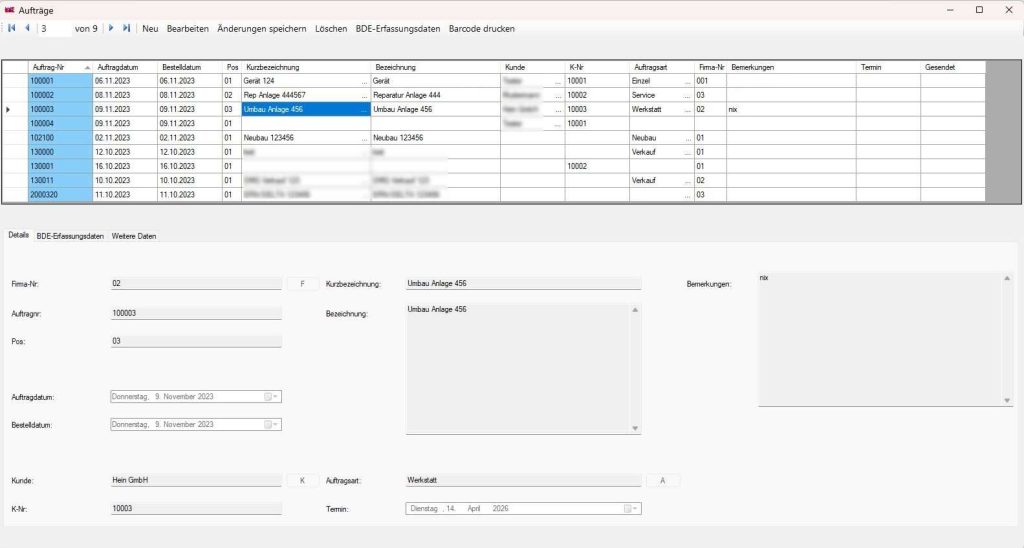Click into the Bemerkungen text area
This screenshot has height=548, width=1024.
click(886, 339)
